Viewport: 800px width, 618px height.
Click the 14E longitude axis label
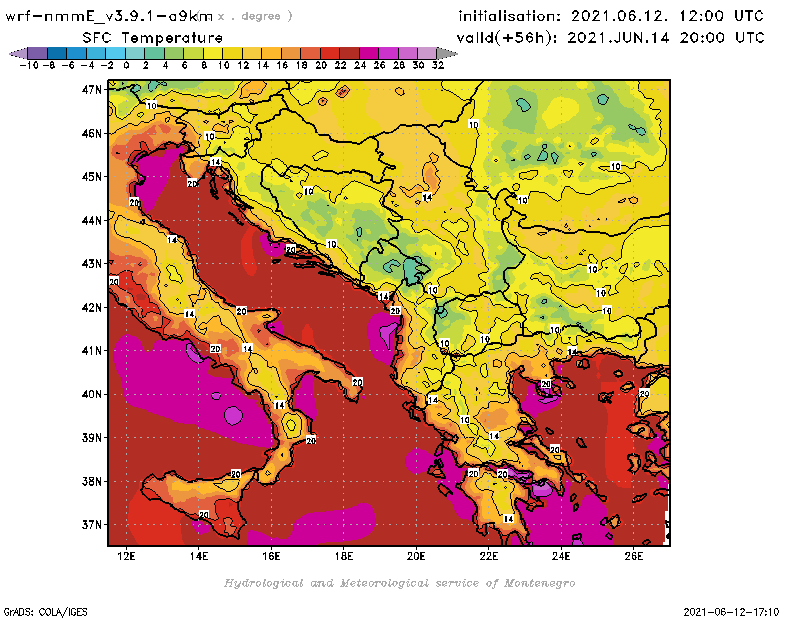coord(198,556)
